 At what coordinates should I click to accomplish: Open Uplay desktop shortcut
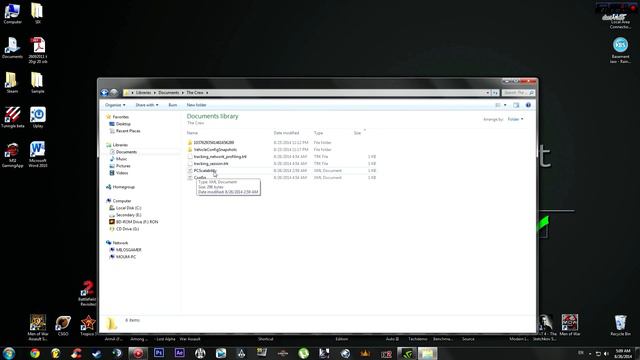(x=38, y=118)
